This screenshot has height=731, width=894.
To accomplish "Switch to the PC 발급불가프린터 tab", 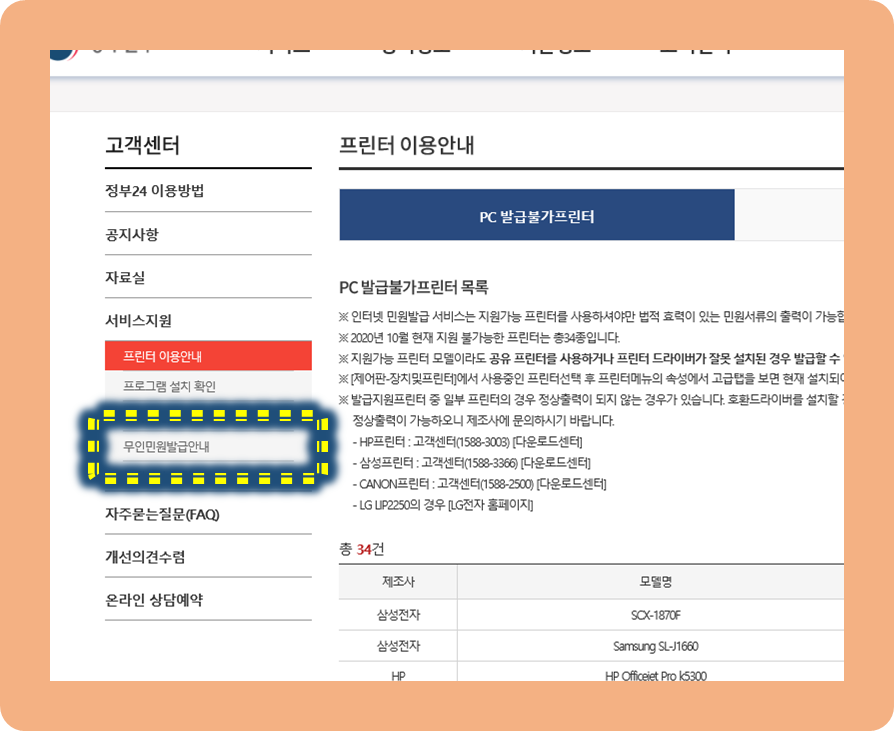I will tap(537, 215).
